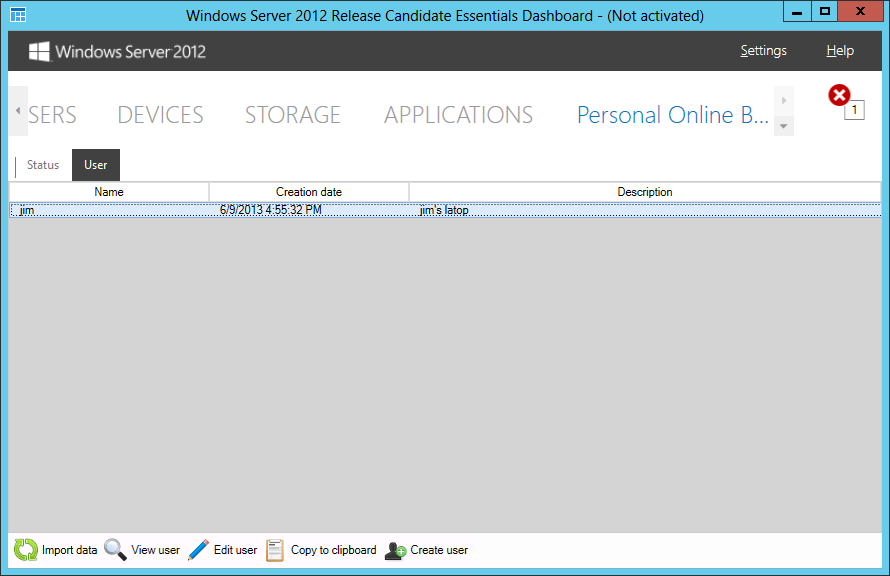The height and width of the screenshot is (576, 890).
Task: Sort by the Description column header
Action: coord(645,192)
